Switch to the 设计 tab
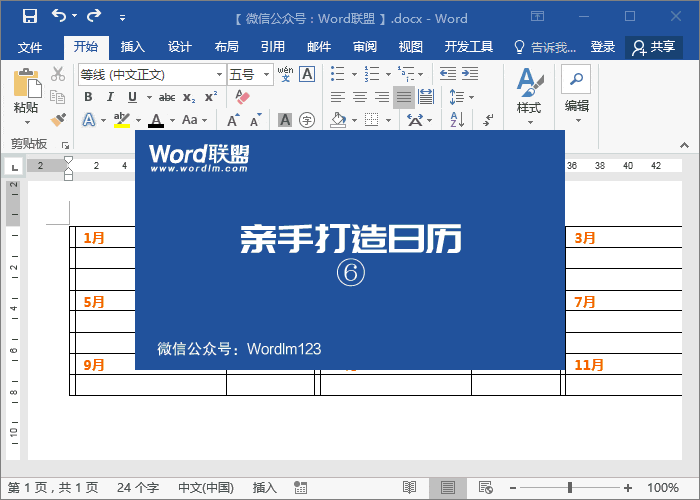Image resolution: width=700 pixels, height=500 pixels. click(x=179, y=46)
